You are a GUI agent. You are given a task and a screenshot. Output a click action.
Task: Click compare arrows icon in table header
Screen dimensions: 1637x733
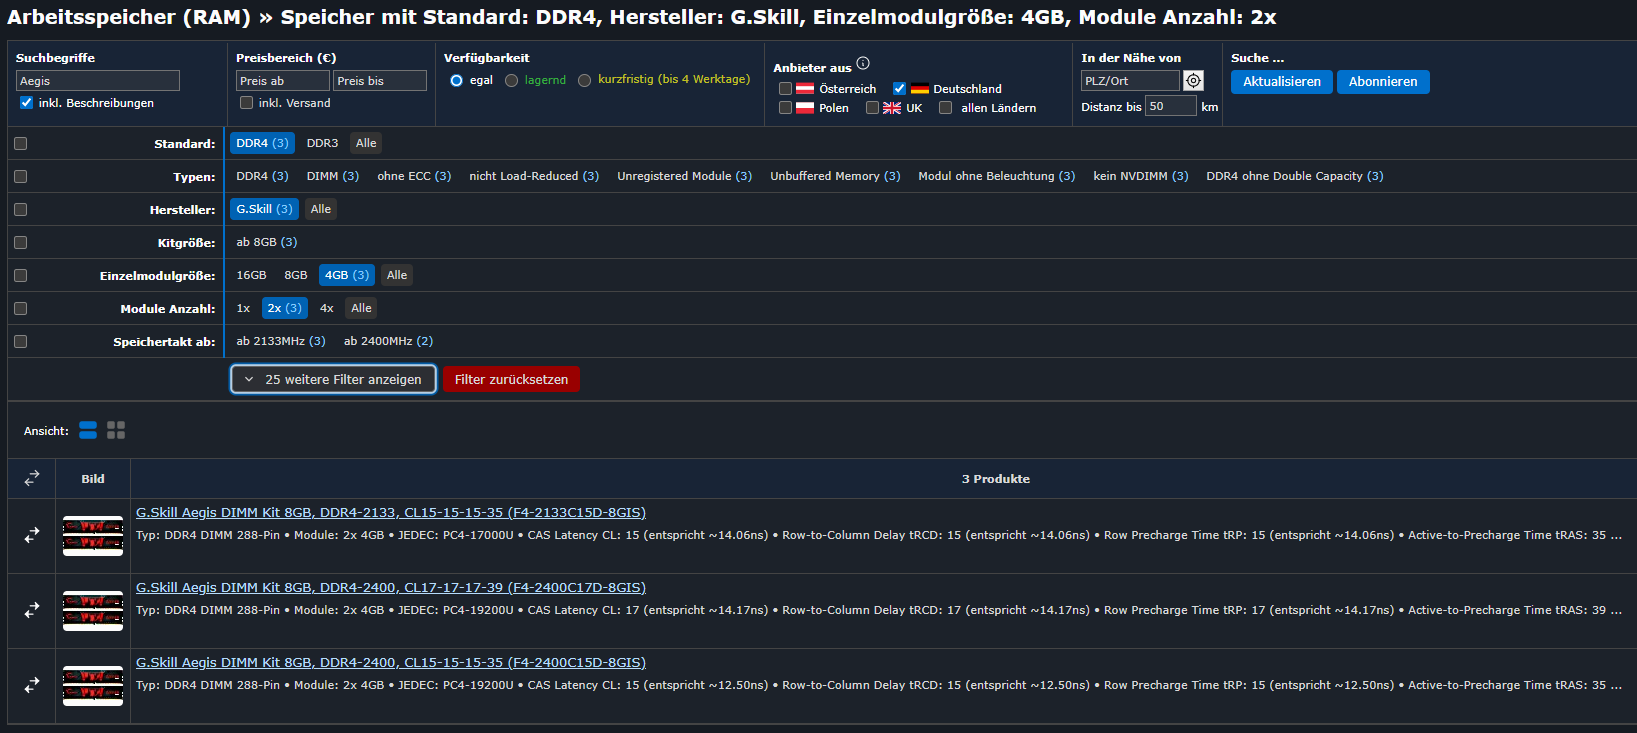[32, 479]
